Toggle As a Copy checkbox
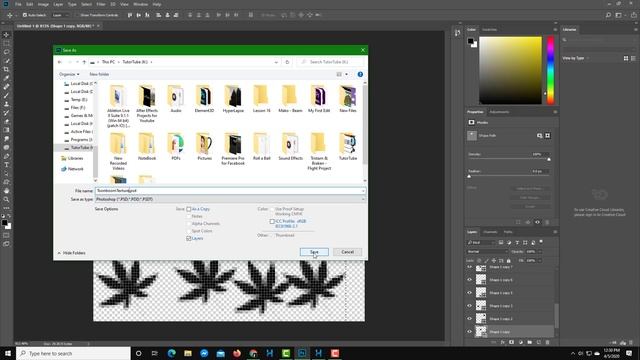Screen dimensions: 640x360 (x=189, y=209)
